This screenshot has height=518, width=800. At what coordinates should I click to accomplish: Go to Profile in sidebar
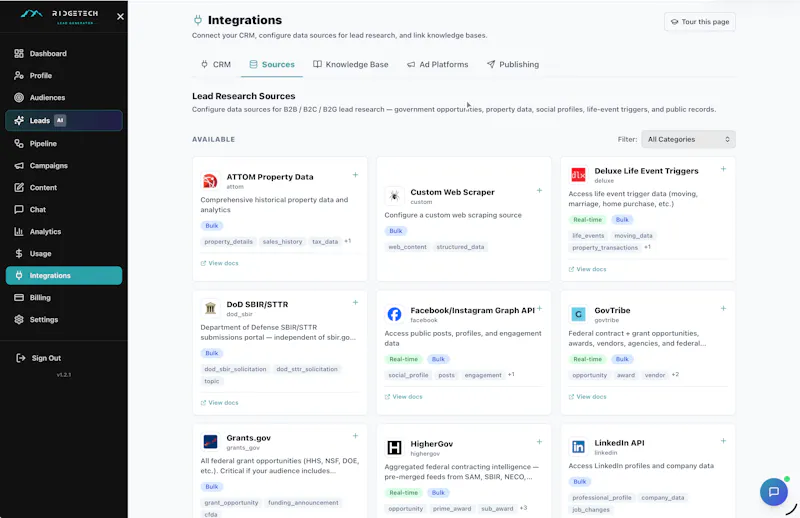[64, 76]
